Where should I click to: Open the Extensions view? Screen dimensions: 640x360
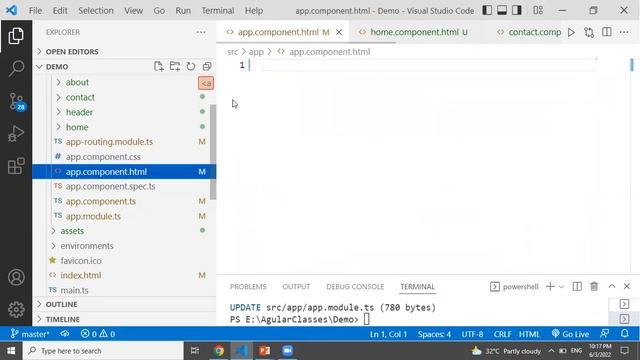[16, 166]
